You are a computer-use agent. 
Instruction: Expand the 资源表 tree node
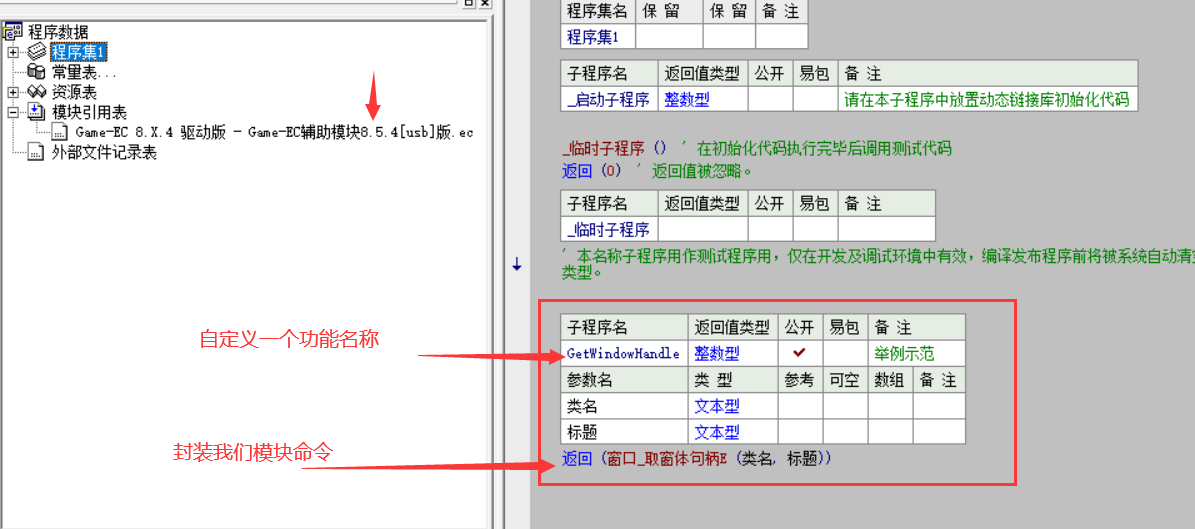coord(13,92)
